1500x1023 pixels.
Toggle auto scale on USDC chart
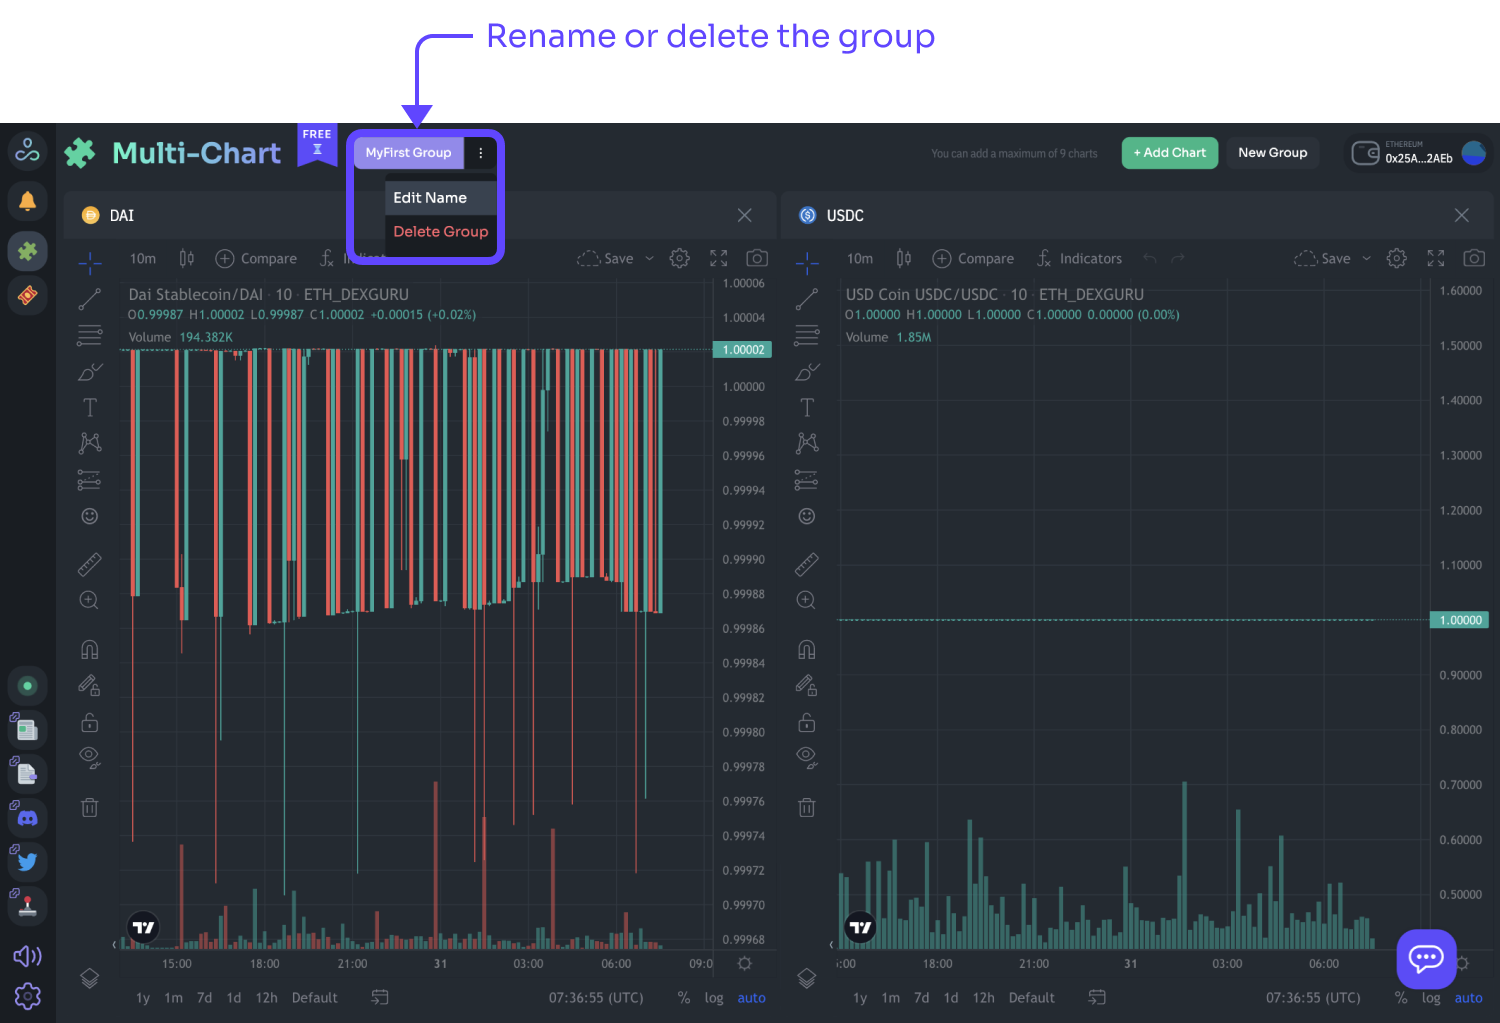pos(1468,998)
